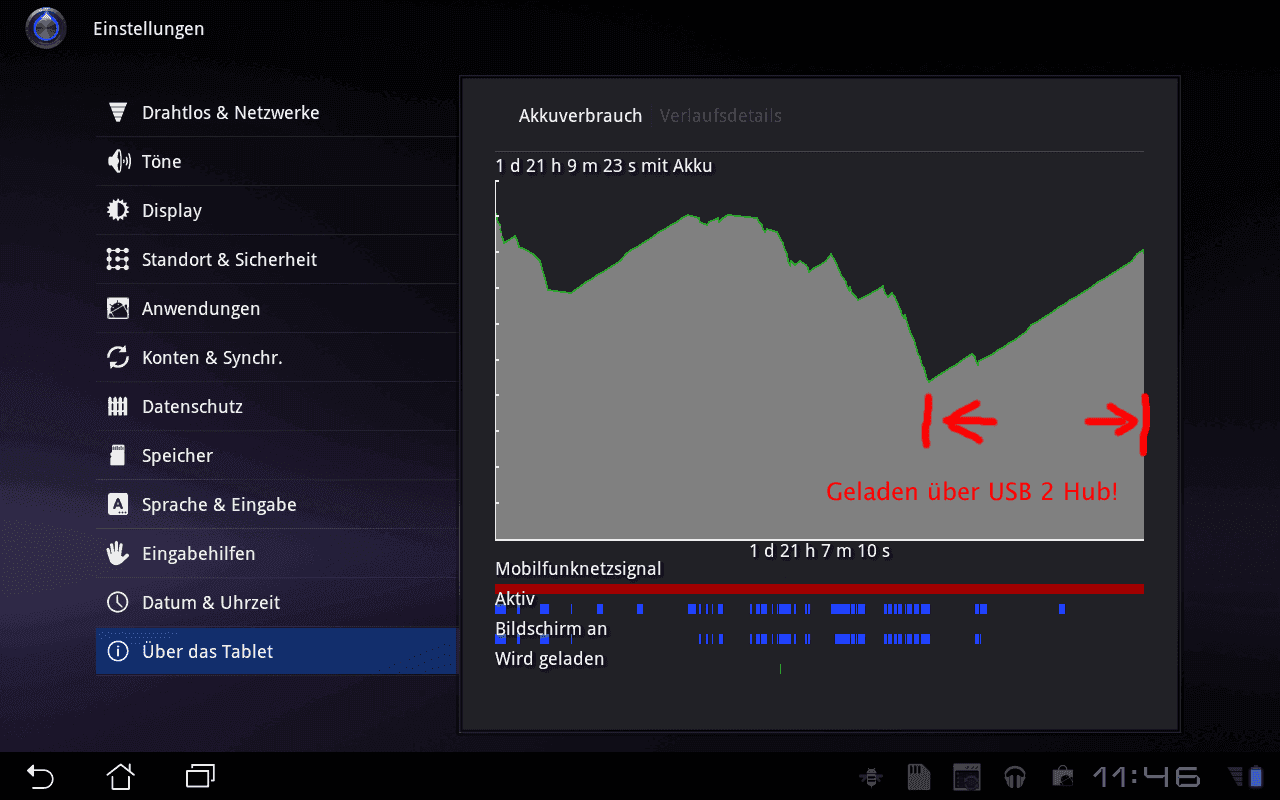
Task: Select the Über das Tablet entry
Action: pos(276,651)
